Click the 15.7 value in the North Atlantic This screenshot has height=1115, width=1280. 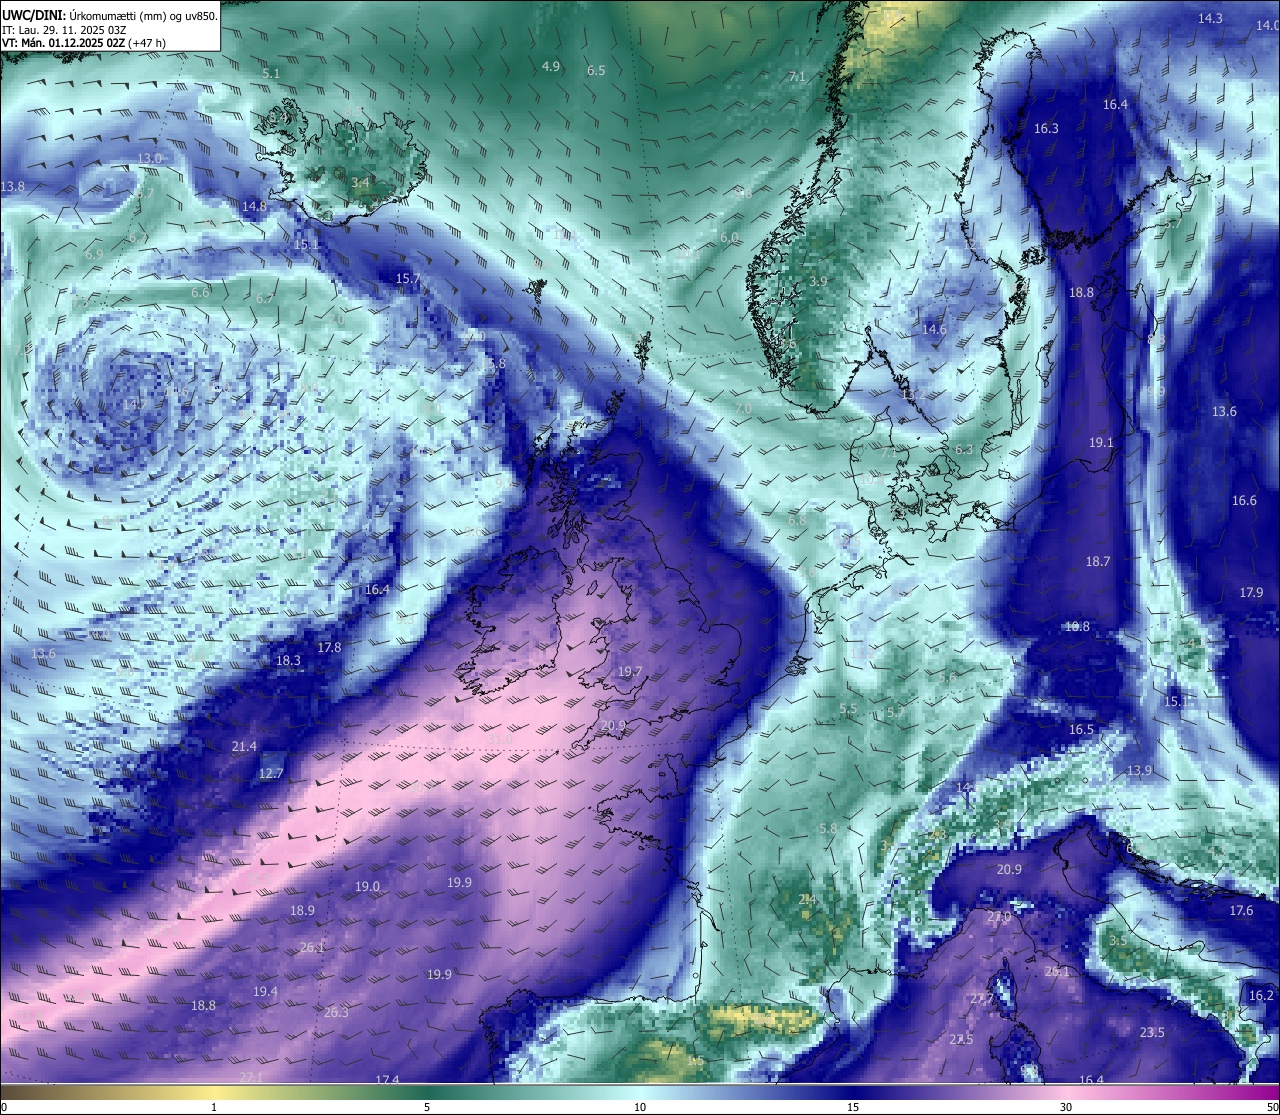(x=408, y=279)
